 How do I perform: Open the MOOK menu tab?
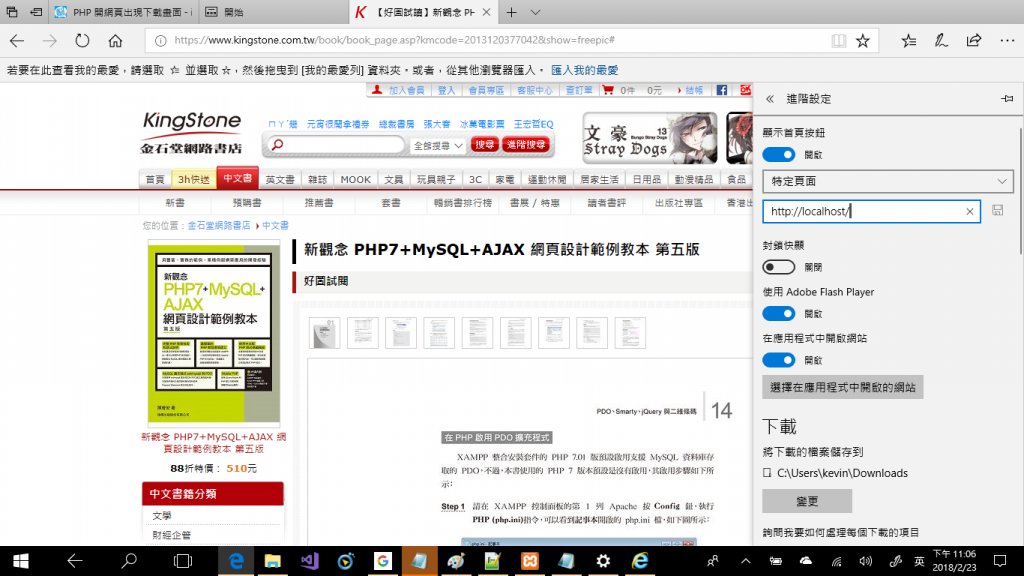point(355,179)
